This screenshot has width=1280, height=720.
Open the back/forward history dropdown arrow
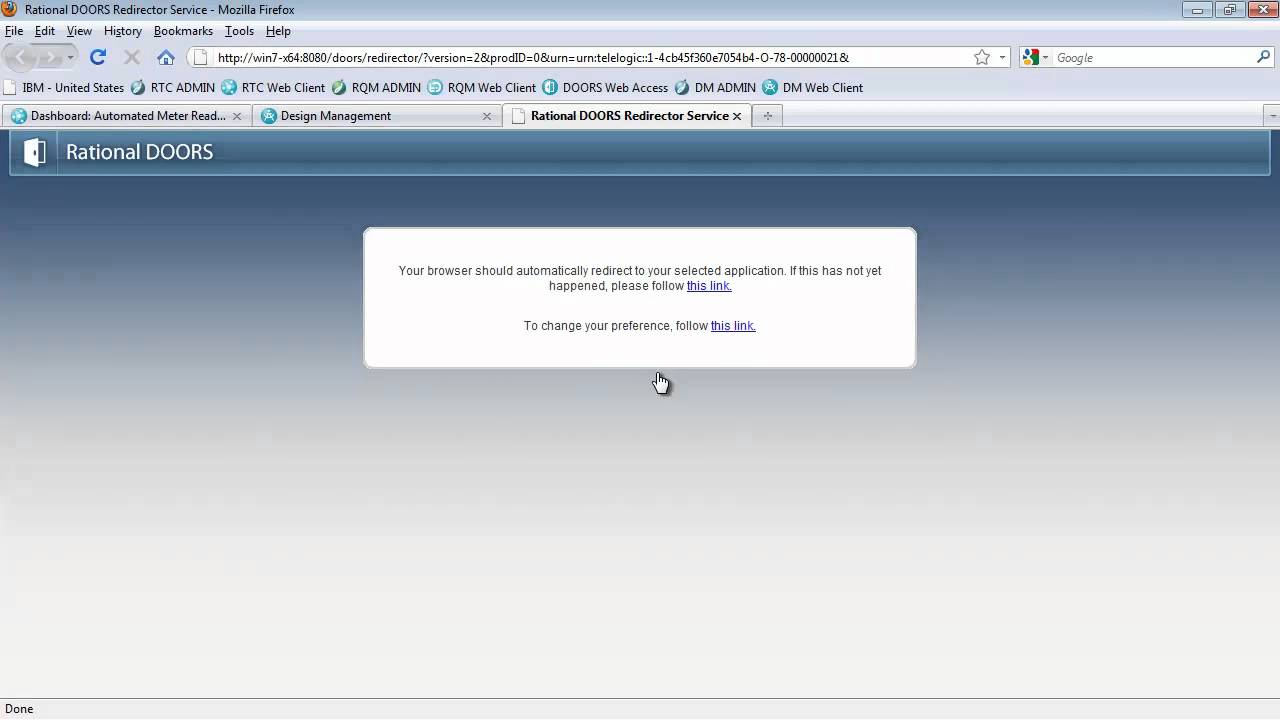point(70,57)
